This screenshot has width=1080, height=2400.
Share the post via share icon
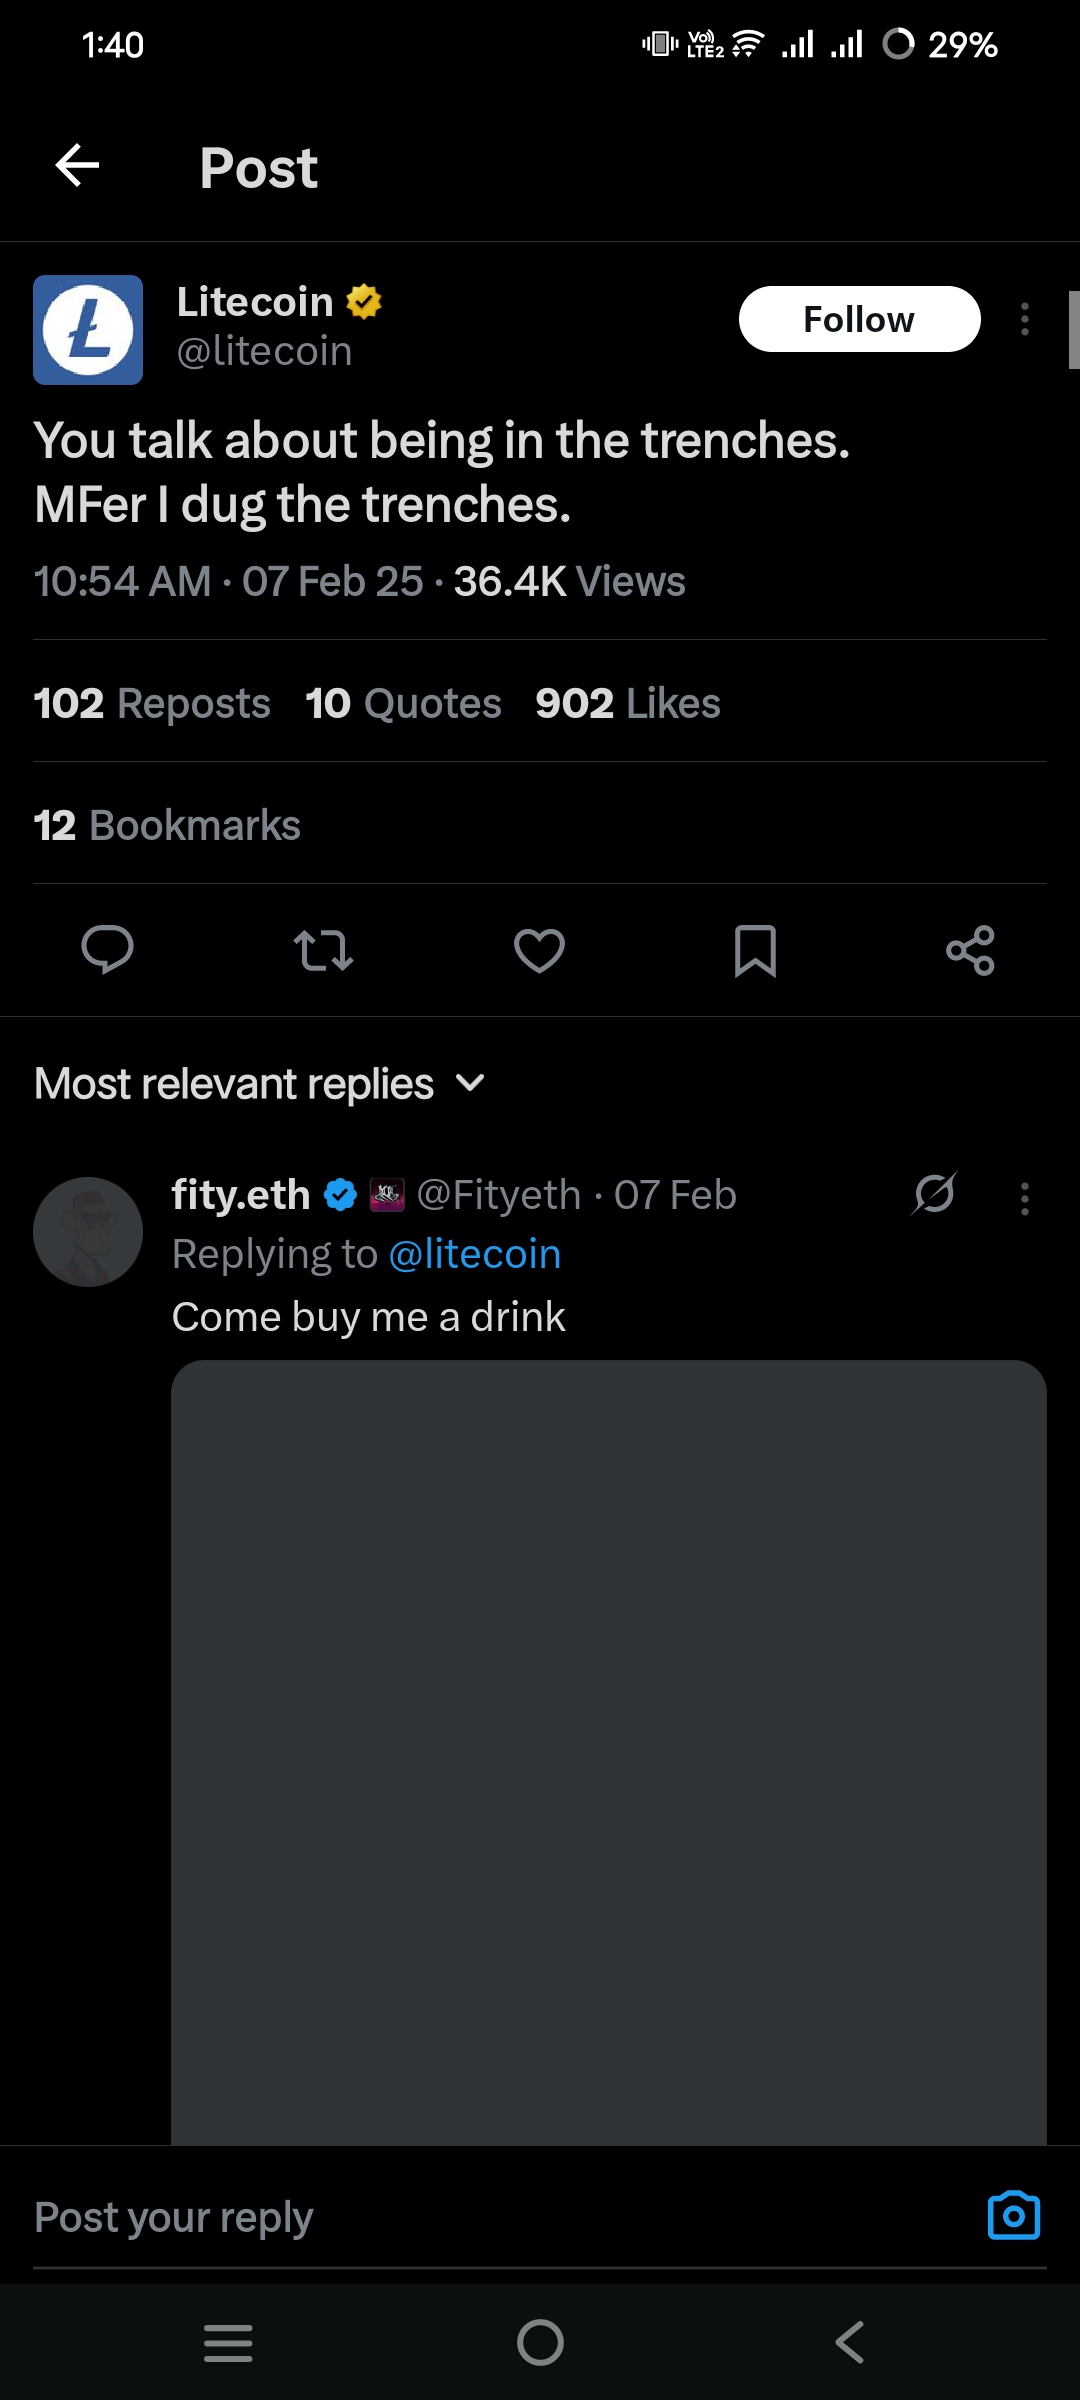(970, 950)
